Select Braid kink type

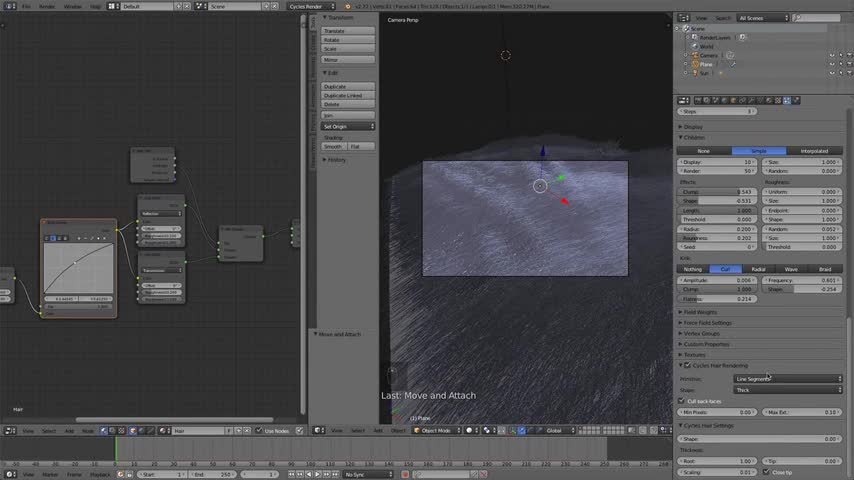[825, 269]
